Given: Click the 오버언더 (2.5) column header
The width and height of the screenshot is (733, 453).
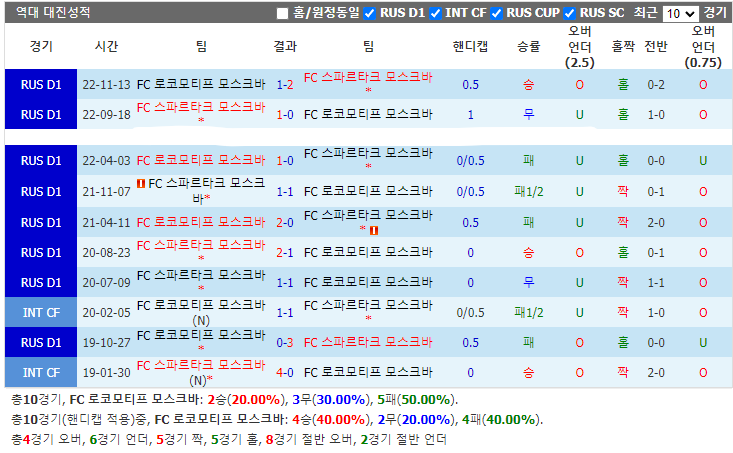Looking at the screenshot, I should pos(580,47).
